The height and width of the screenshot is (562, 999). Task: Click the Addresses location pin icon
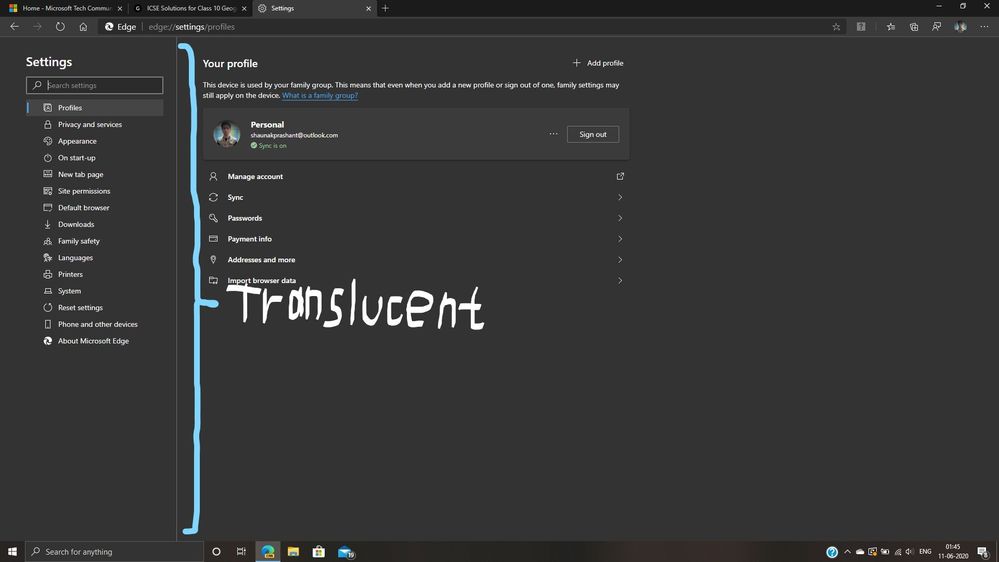point(213,260)
